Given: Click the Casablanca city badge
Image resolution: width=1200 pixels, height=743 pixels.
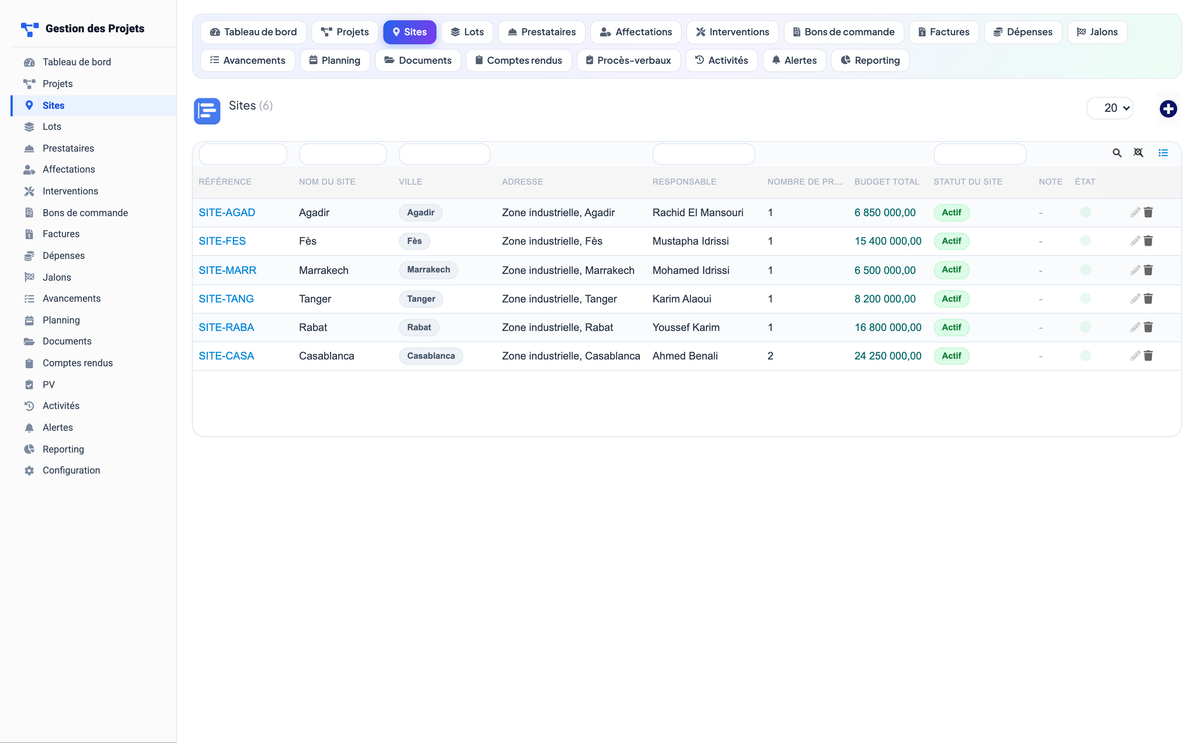Looking at the screenshot, I should tap(431, 356).
